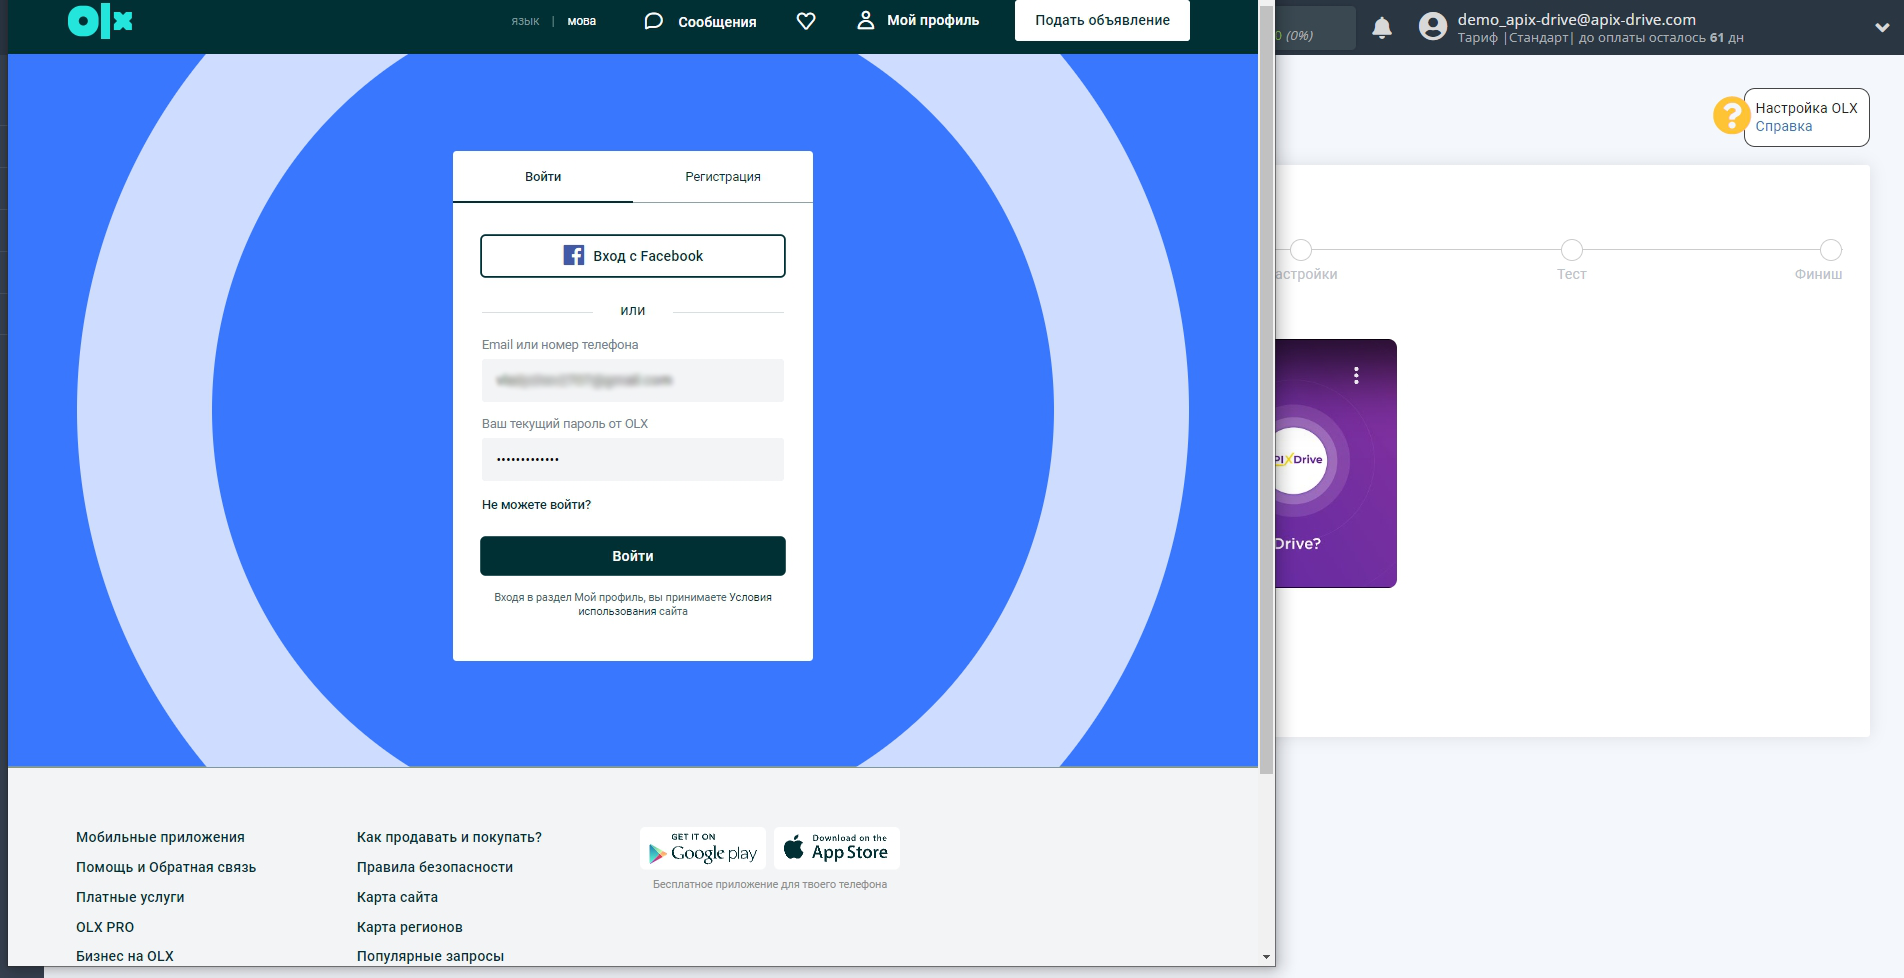
Task: Select the Настройки step marker
Action: [x=1301, y=250]
